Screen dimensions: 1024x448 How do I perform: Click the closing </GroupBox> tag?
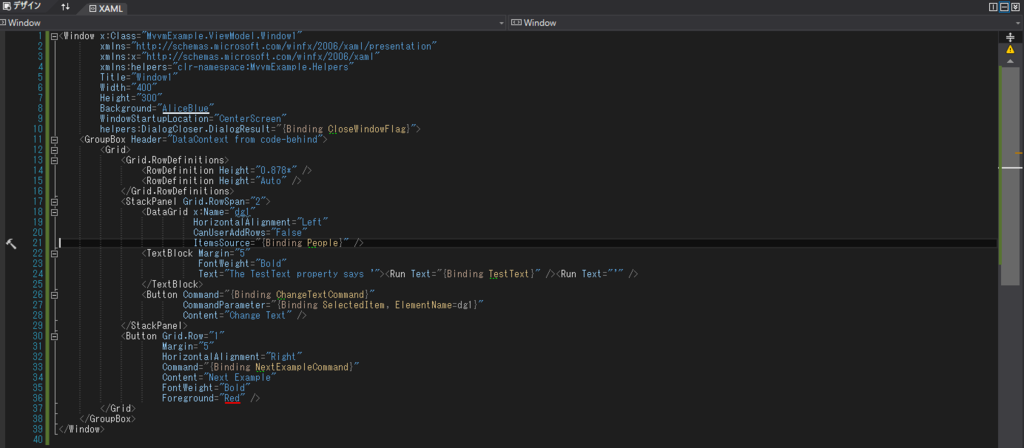pyautogui.click(x=108, y=419)
